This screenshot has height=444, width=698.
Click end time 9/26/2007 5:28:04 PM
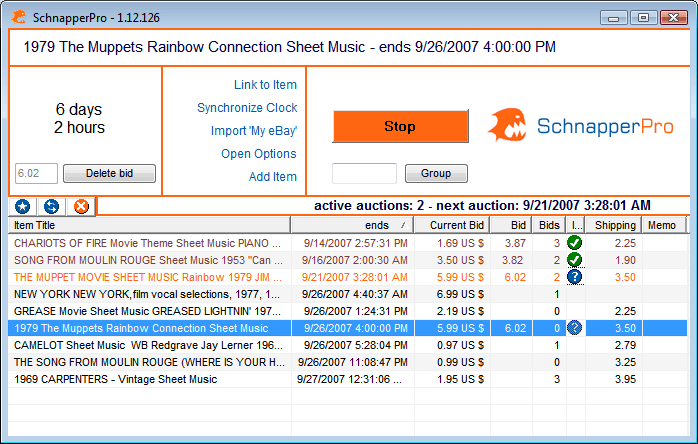click(356, 345)
